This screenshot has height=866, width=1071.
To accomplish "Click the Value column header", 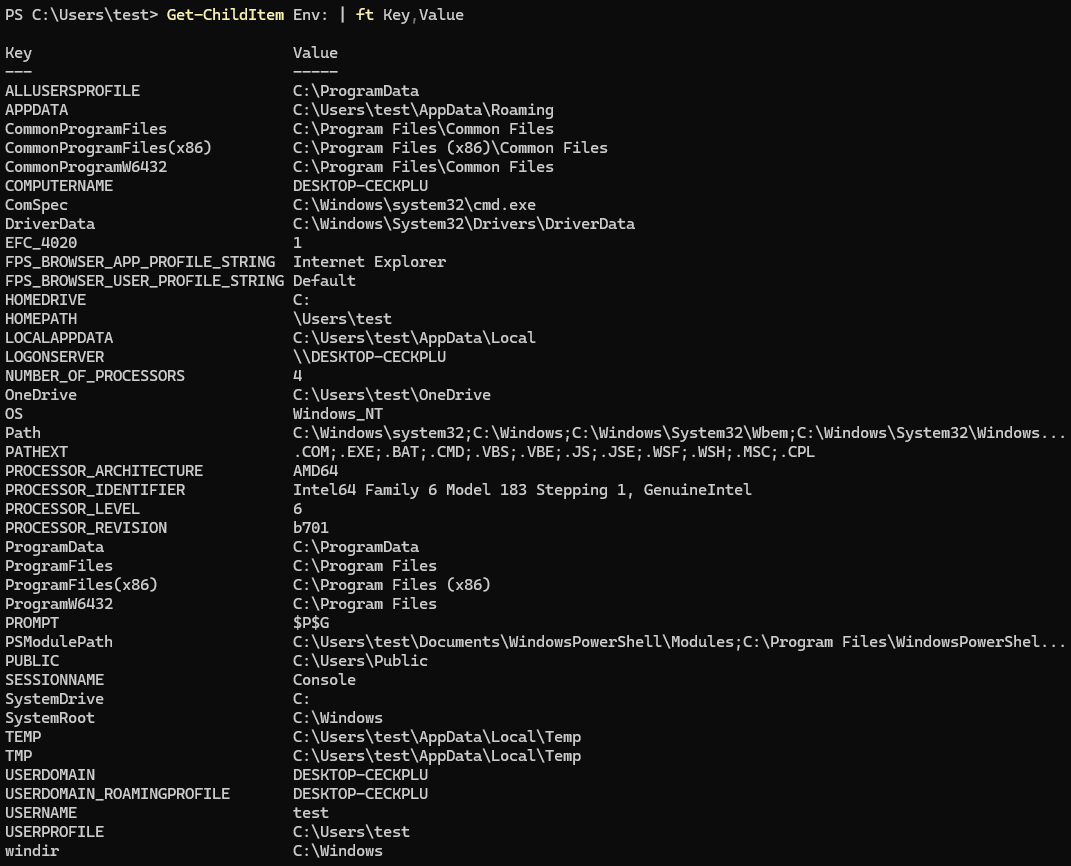I will tap(315, 52).
